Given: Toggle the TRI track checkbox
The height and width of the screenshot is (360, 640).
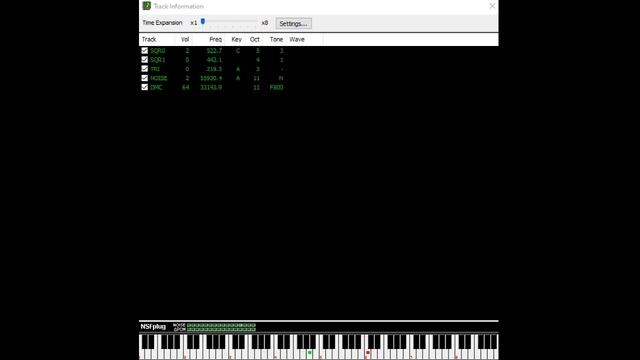Looking at the screenshot, I should tap(144, 69).
